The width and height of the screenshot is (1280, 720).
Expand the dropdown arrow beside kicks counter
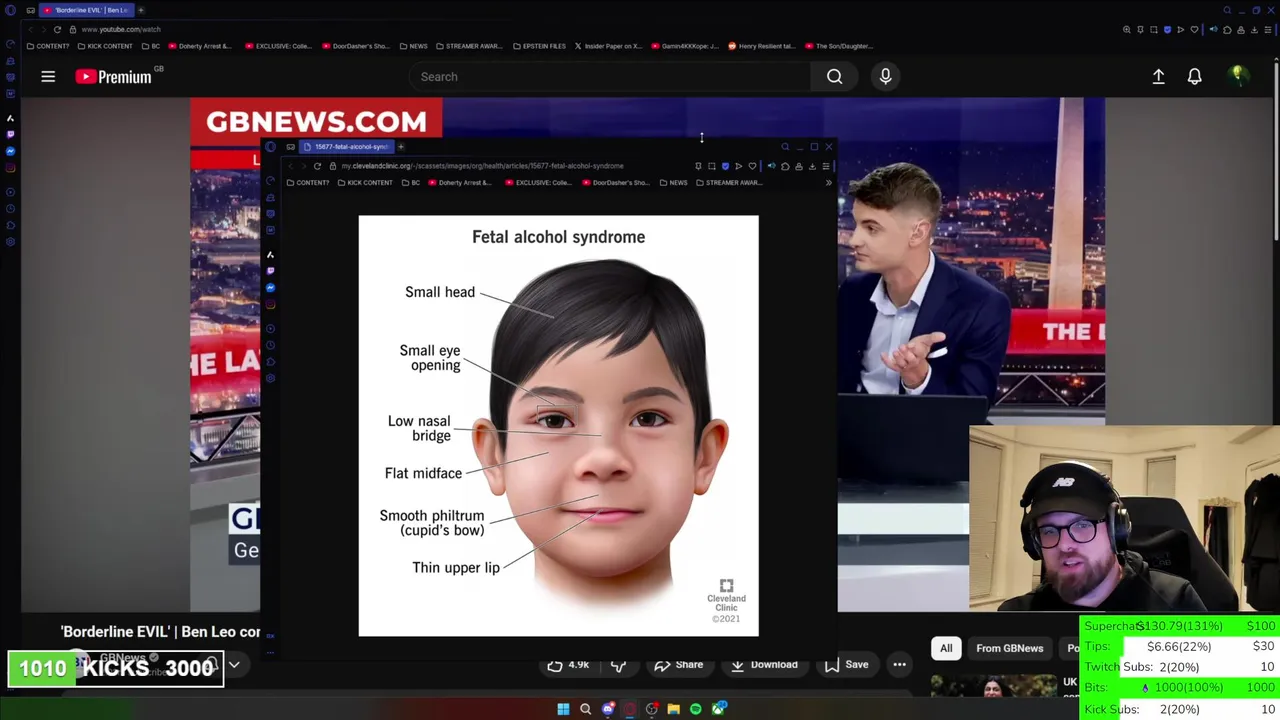click(234, 665)
